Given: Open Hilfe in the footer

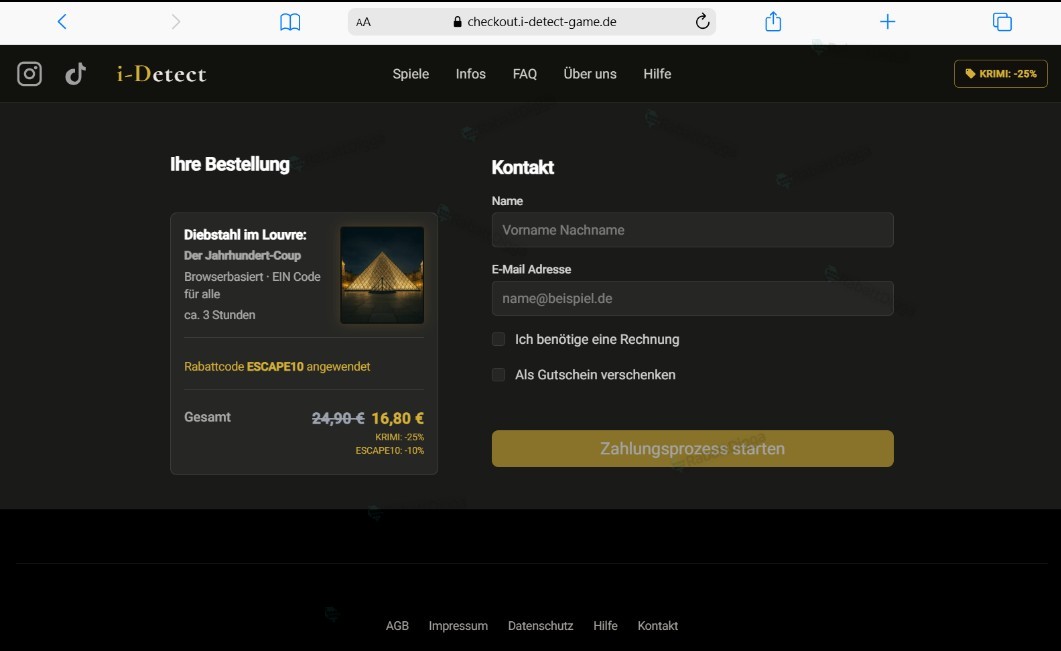Looking at the screenshot, I should point(605,626).
